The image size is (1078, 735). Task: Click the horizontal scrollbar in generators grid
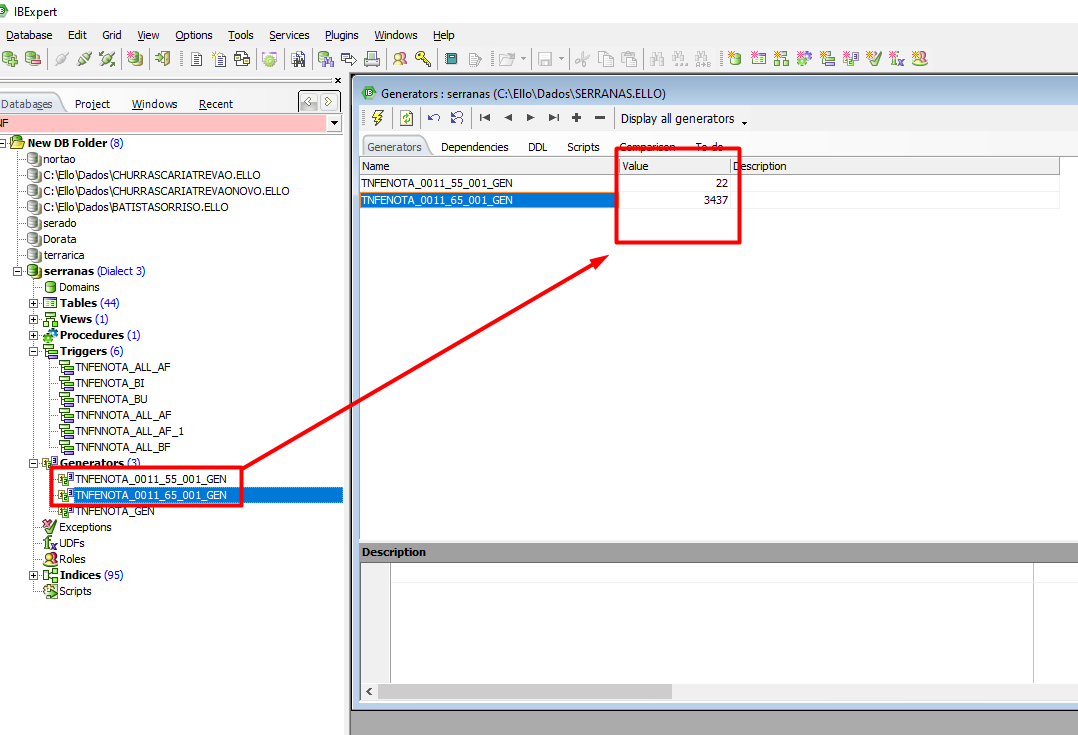[x=525, y=692]
